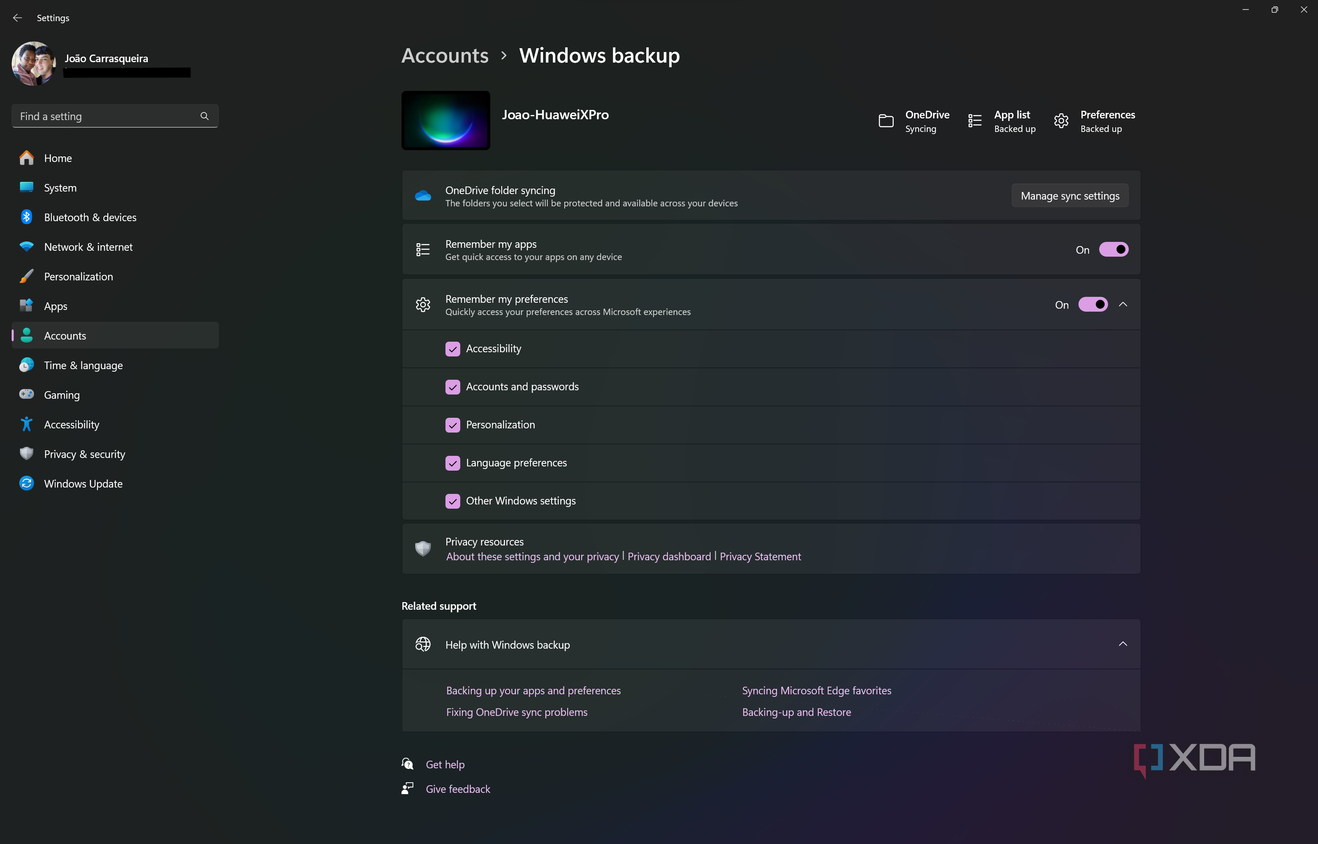1318x844 pixels.
Task: Click the Joao-HuaweiXPro device wallpaper thumbnail
Action: click(446, 121)
